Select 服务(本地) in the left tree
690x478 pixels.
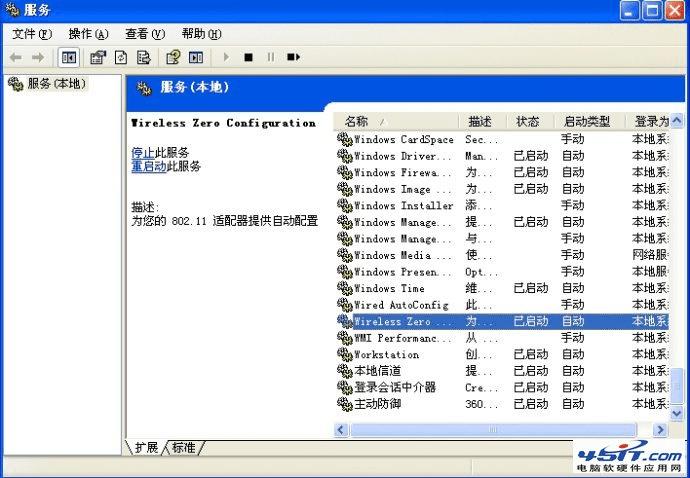click(48, 84)
